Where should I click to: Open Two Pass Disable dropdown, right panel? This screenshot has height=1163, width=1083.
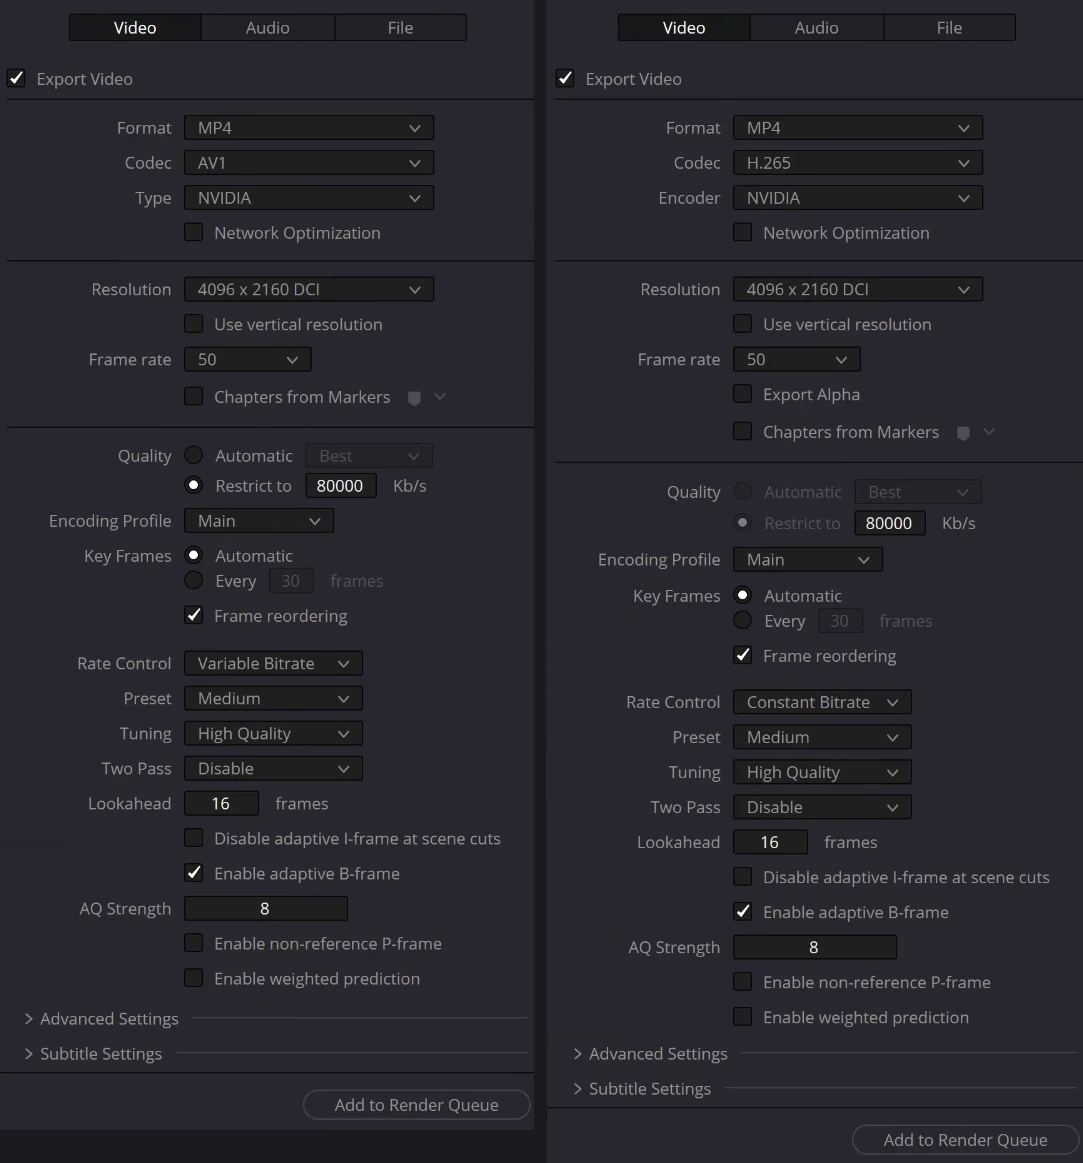point(822,807)
